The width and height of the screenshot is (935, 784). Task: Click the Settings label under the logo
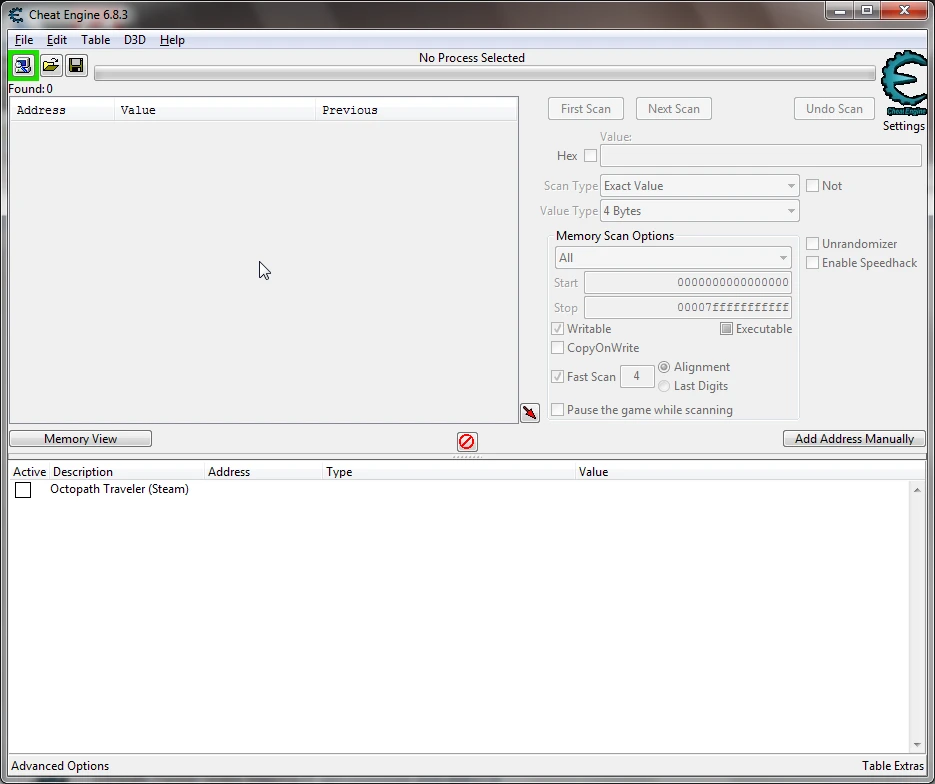pos(903,126)
